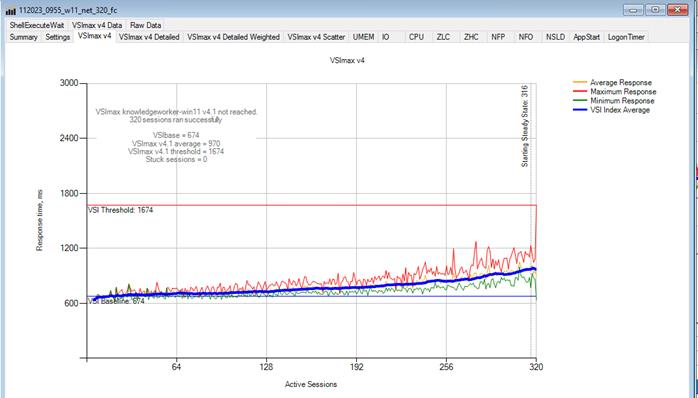Viewport: 698px width, 398px height.
Task: Show the CPU tab
Action: point(416,37)
